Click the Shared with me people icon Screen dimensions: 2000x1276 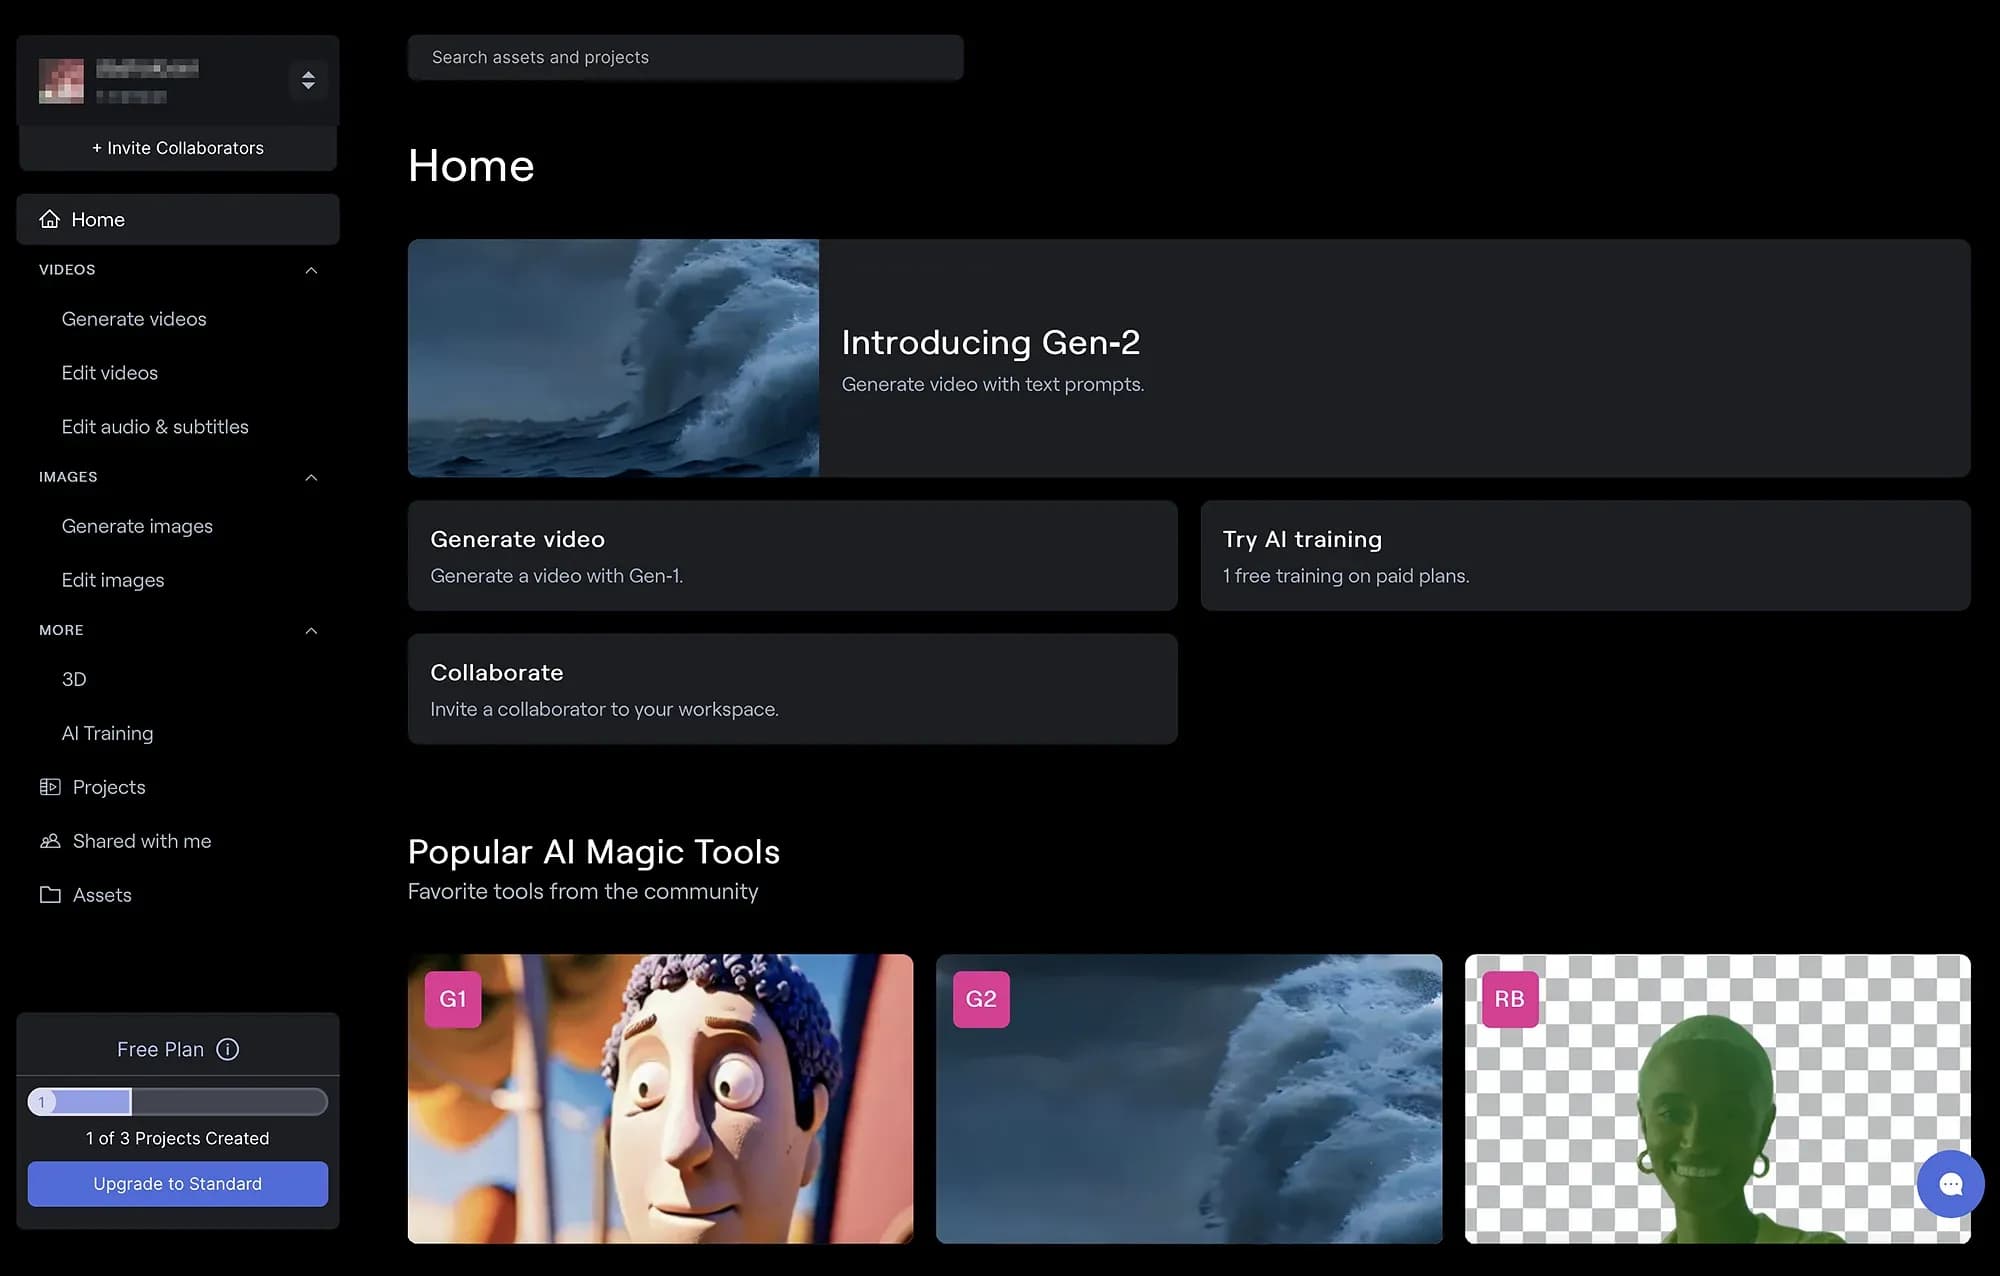click(x=50, y=841)
